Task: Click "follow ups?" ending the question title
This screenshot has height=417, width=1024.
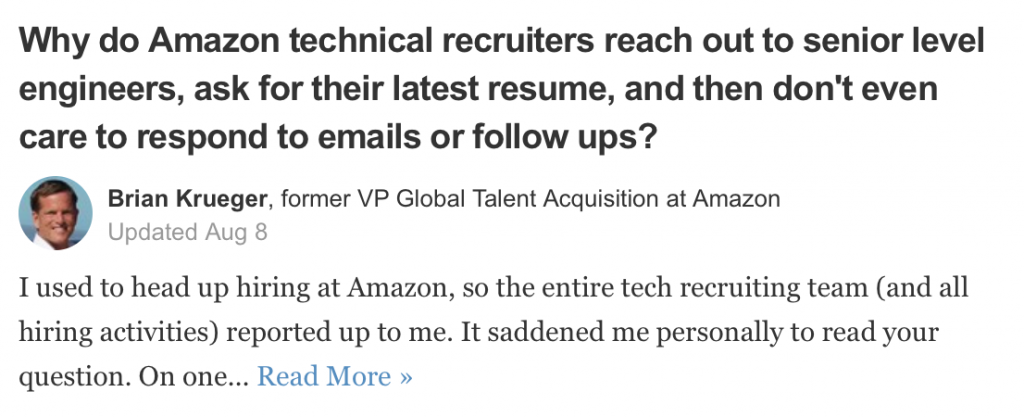Action: click(x=564, y=137)
